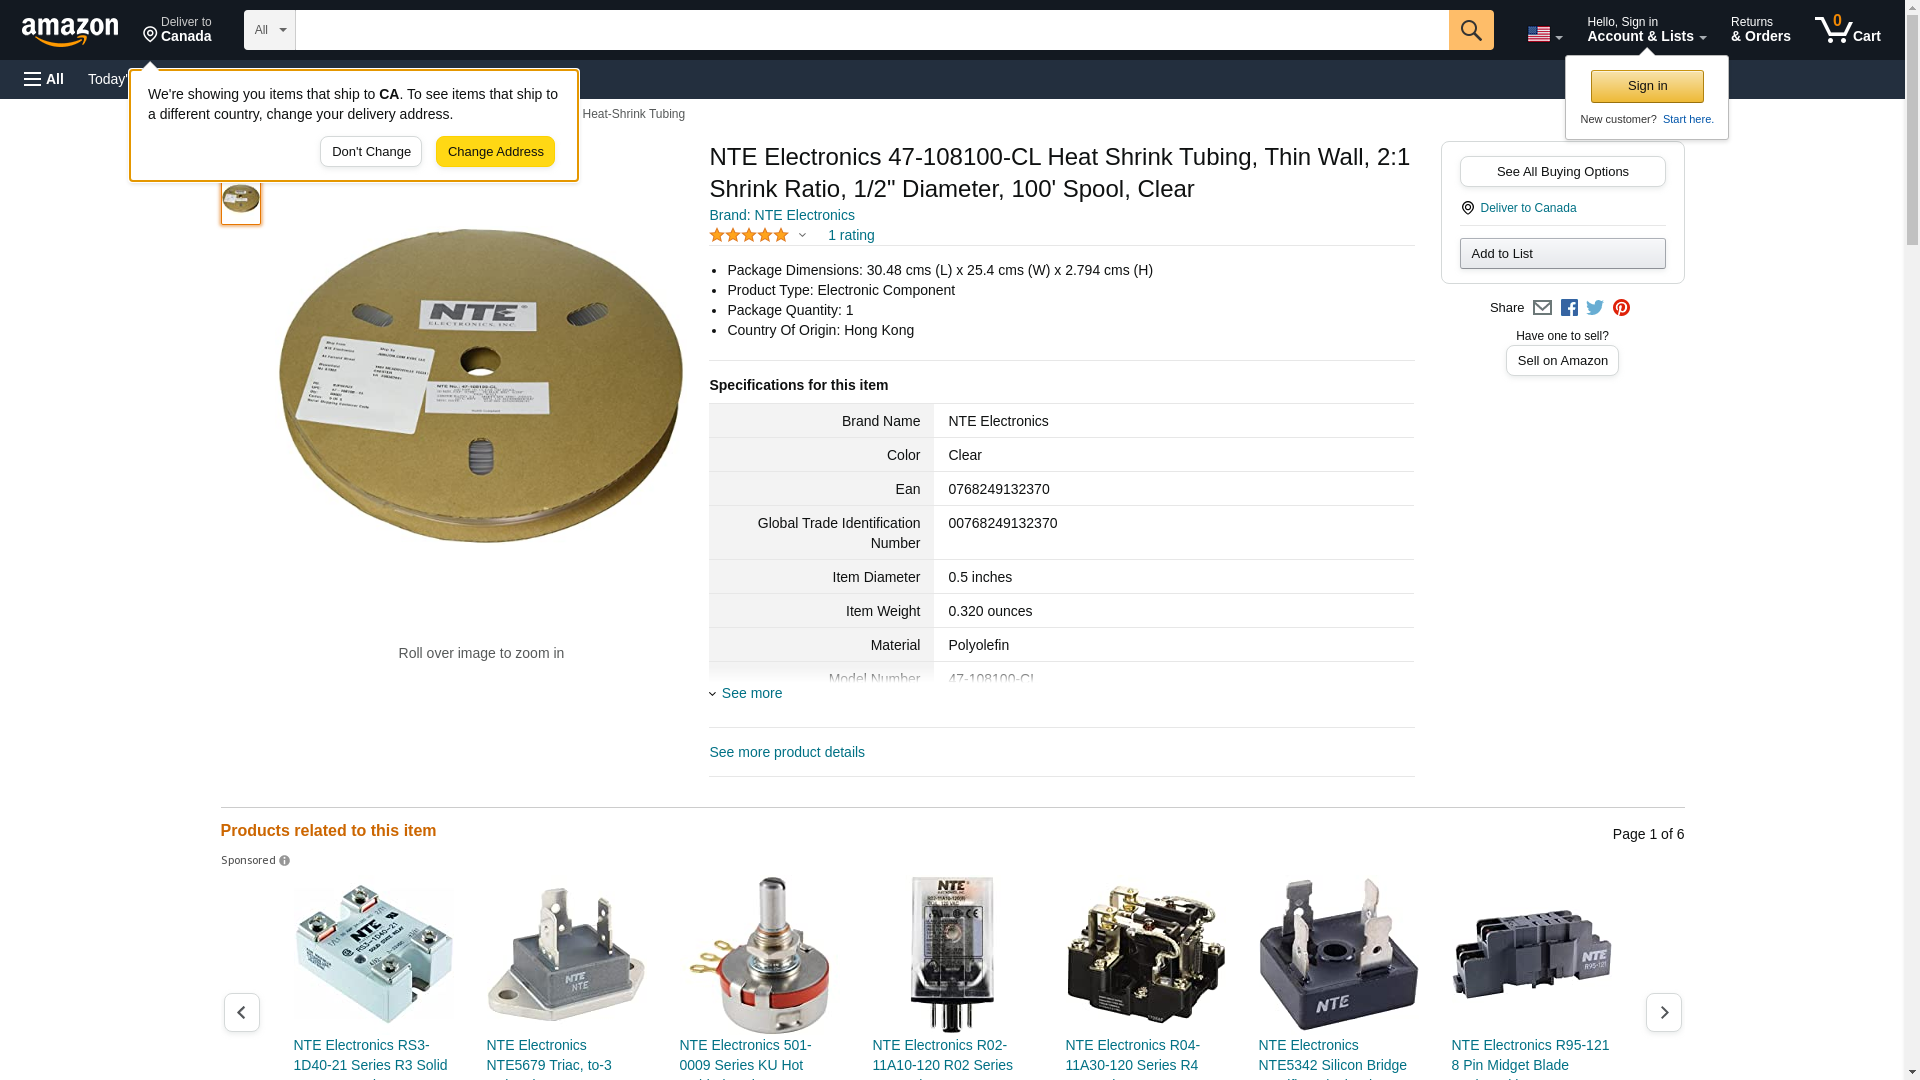
Task: Click the Amazon logo
Action: (70, 31)
